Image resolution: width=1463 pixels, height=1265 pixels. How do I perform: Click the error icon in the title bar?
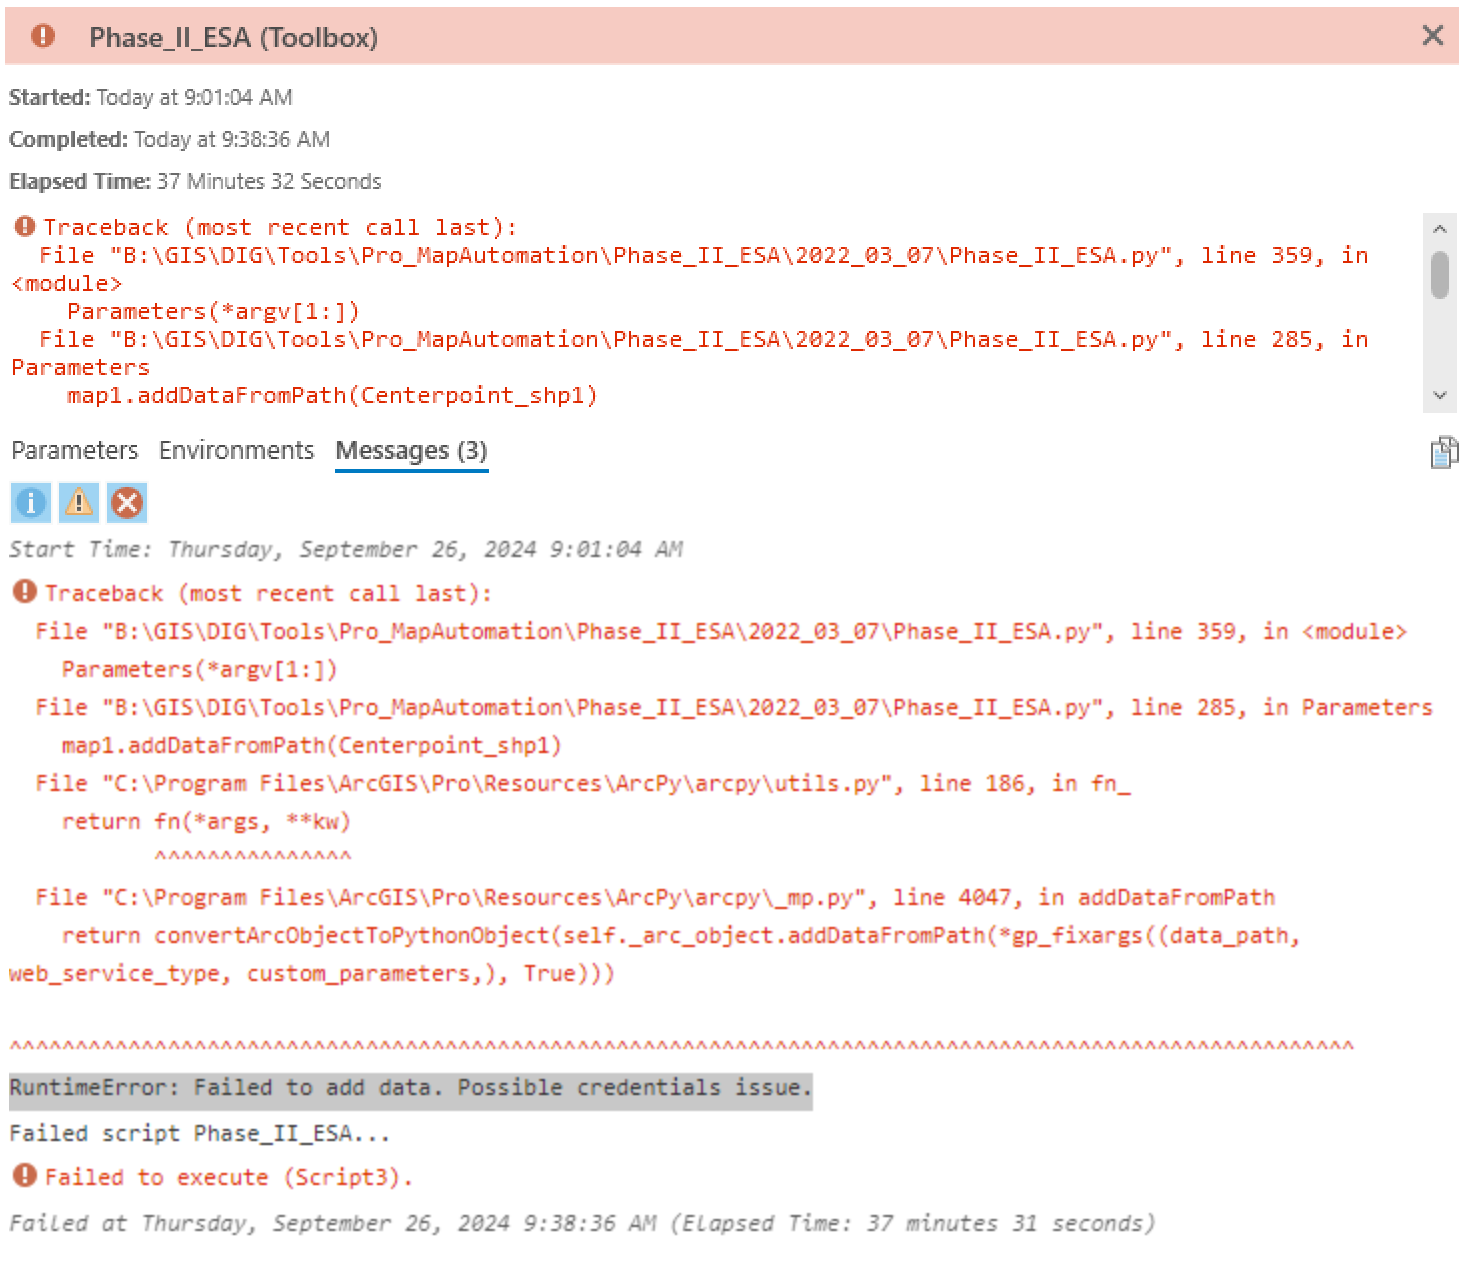pyautogui.click(x=43, y=36)
